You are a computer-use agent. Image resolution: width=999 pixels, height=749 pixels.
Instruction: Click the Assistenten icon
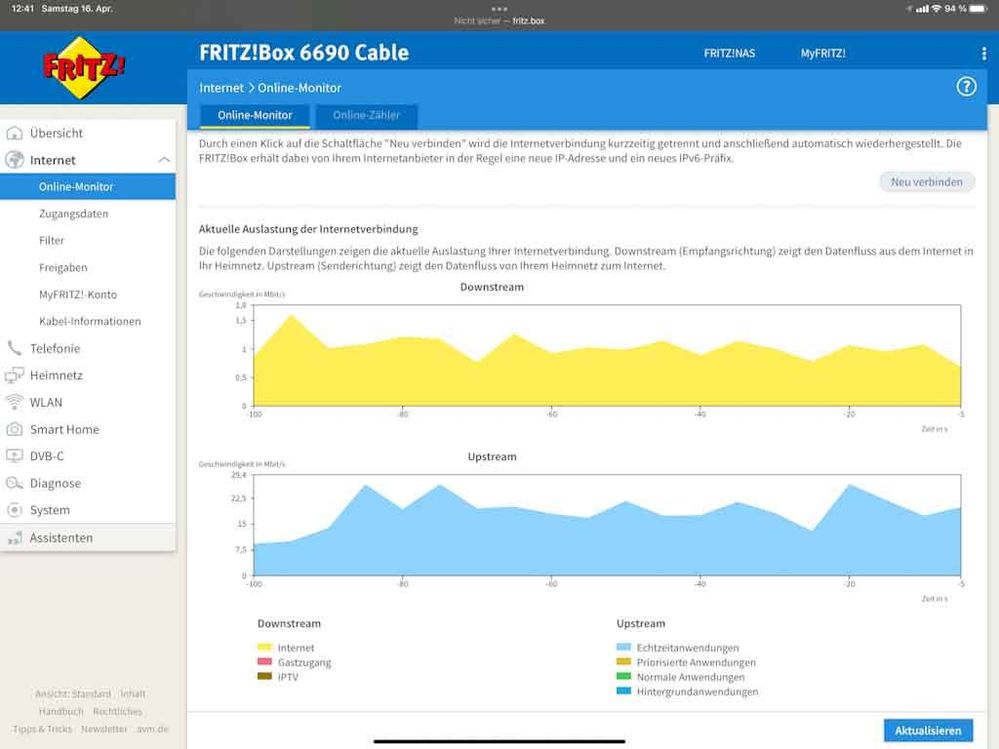click(x=14, y=538)
